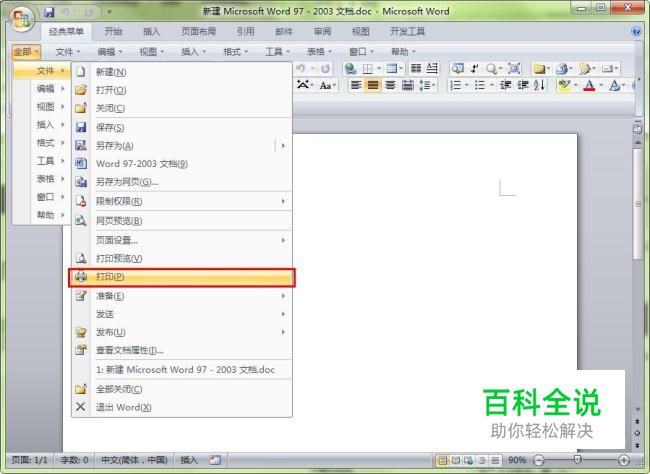The image size is (650, 474).
Task: Open the highlight color dropdown arrow
Action: tap(576, 85)
